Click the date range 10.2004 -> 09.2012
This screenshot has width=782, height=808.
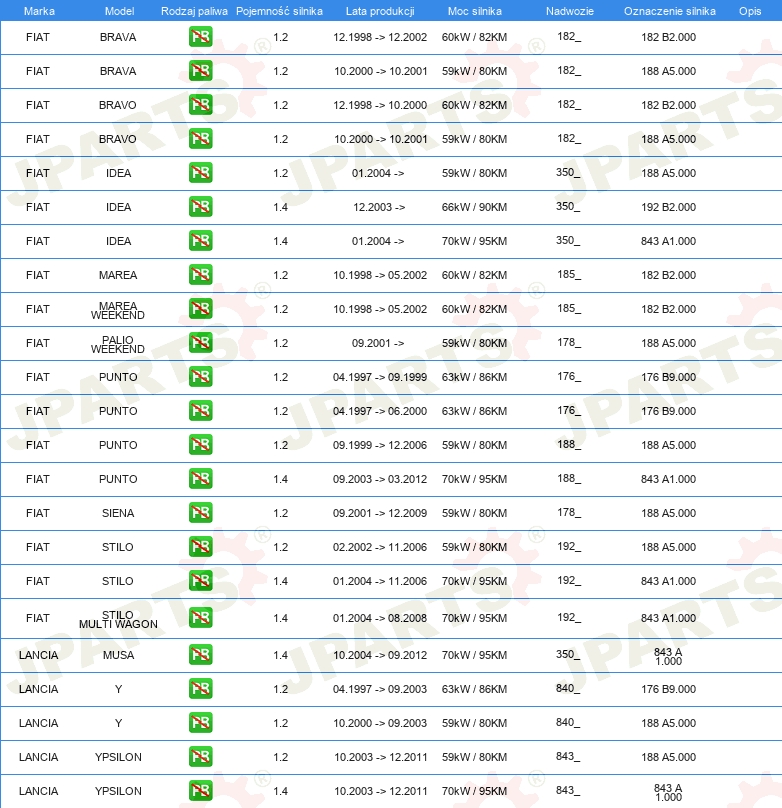click(380, 655)
